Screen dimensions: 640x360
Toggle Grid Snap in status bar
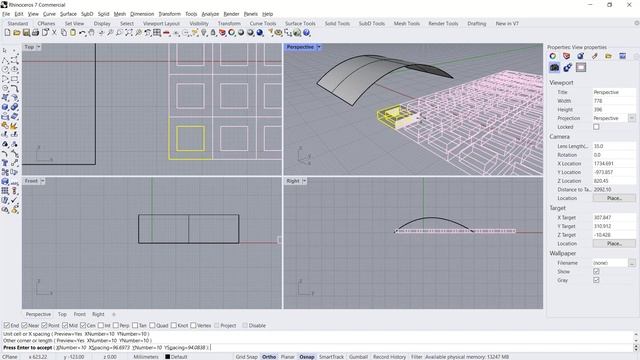point(247,357)
